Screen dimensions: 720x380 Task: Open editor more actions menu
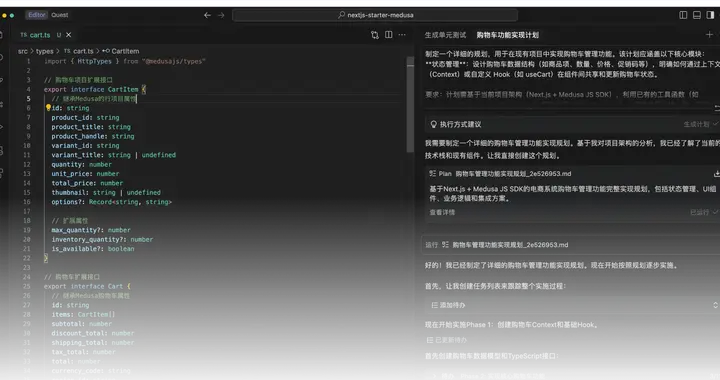[402, 35]
